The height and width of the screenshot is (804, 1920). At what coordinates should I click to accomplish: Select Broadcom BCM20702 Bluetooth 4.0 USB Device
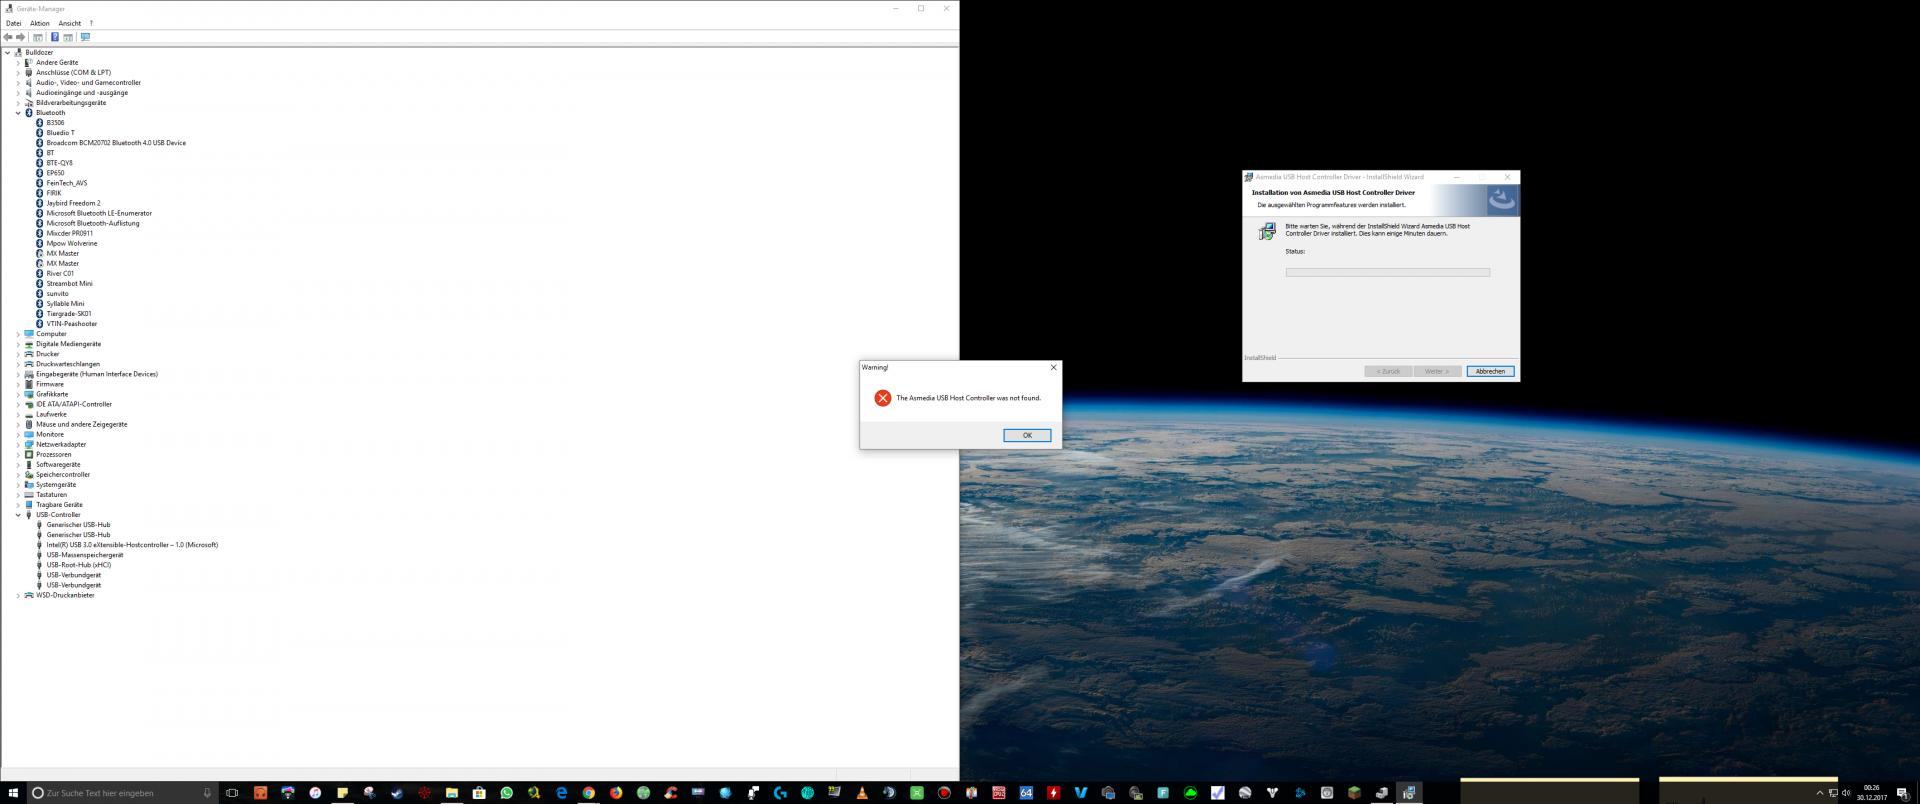pyautogui.click(x=116, y=143)
